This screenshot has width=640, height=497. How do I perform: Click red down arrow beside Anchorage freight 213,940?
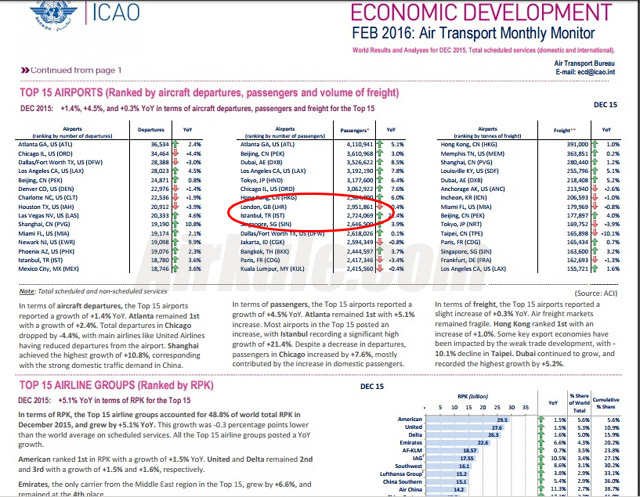595,189
